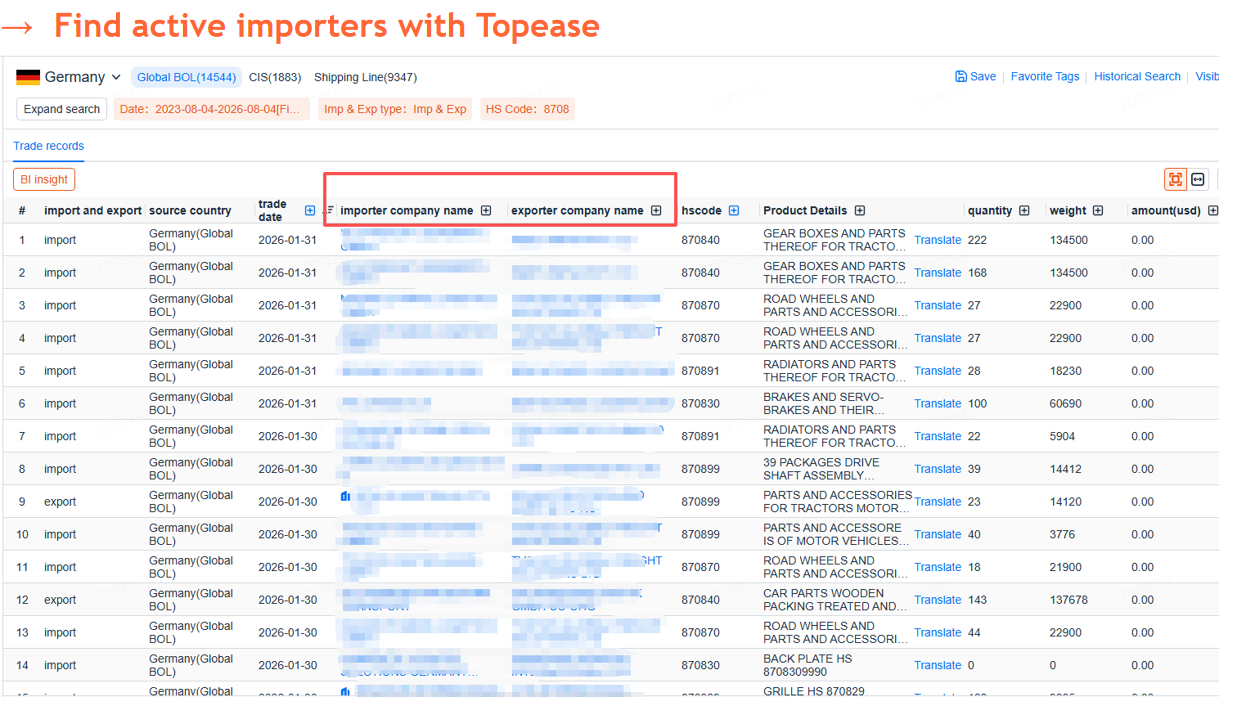Select the Global BOL(14544) tab
The height and width of the screenshot is (702, 1237).
(x=186, y=77)
